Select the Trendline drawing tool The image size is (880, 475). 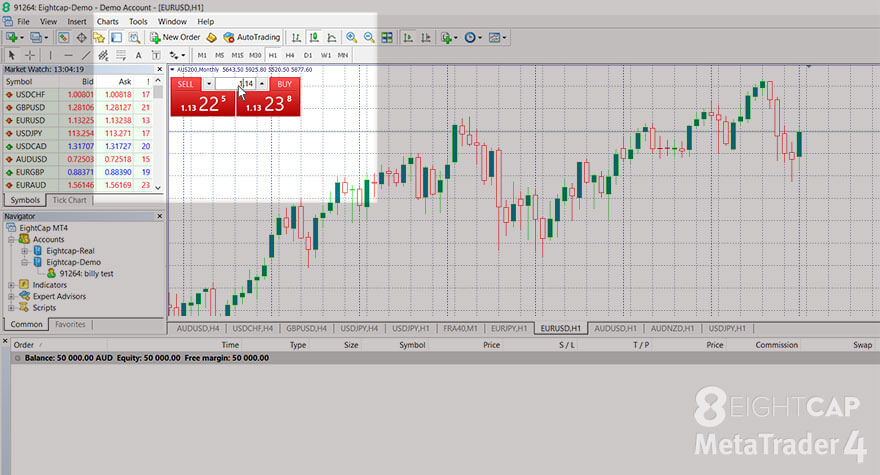[x=86, y=55]
